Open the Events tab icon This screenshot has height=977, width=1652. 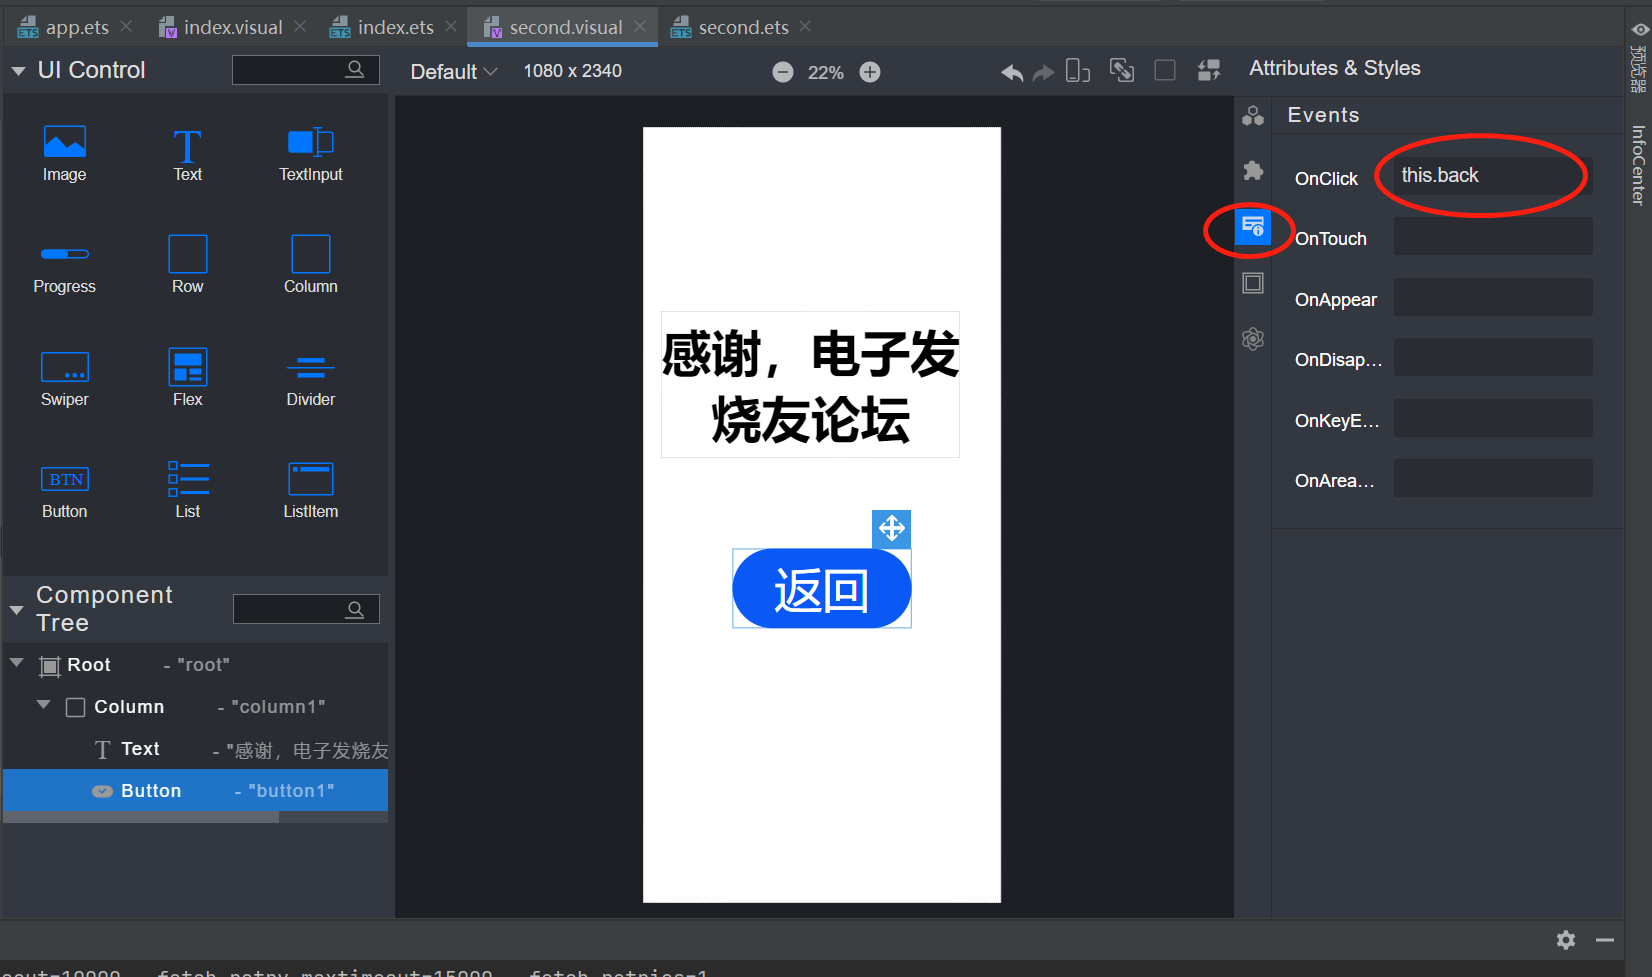[x=1253, y=227]
